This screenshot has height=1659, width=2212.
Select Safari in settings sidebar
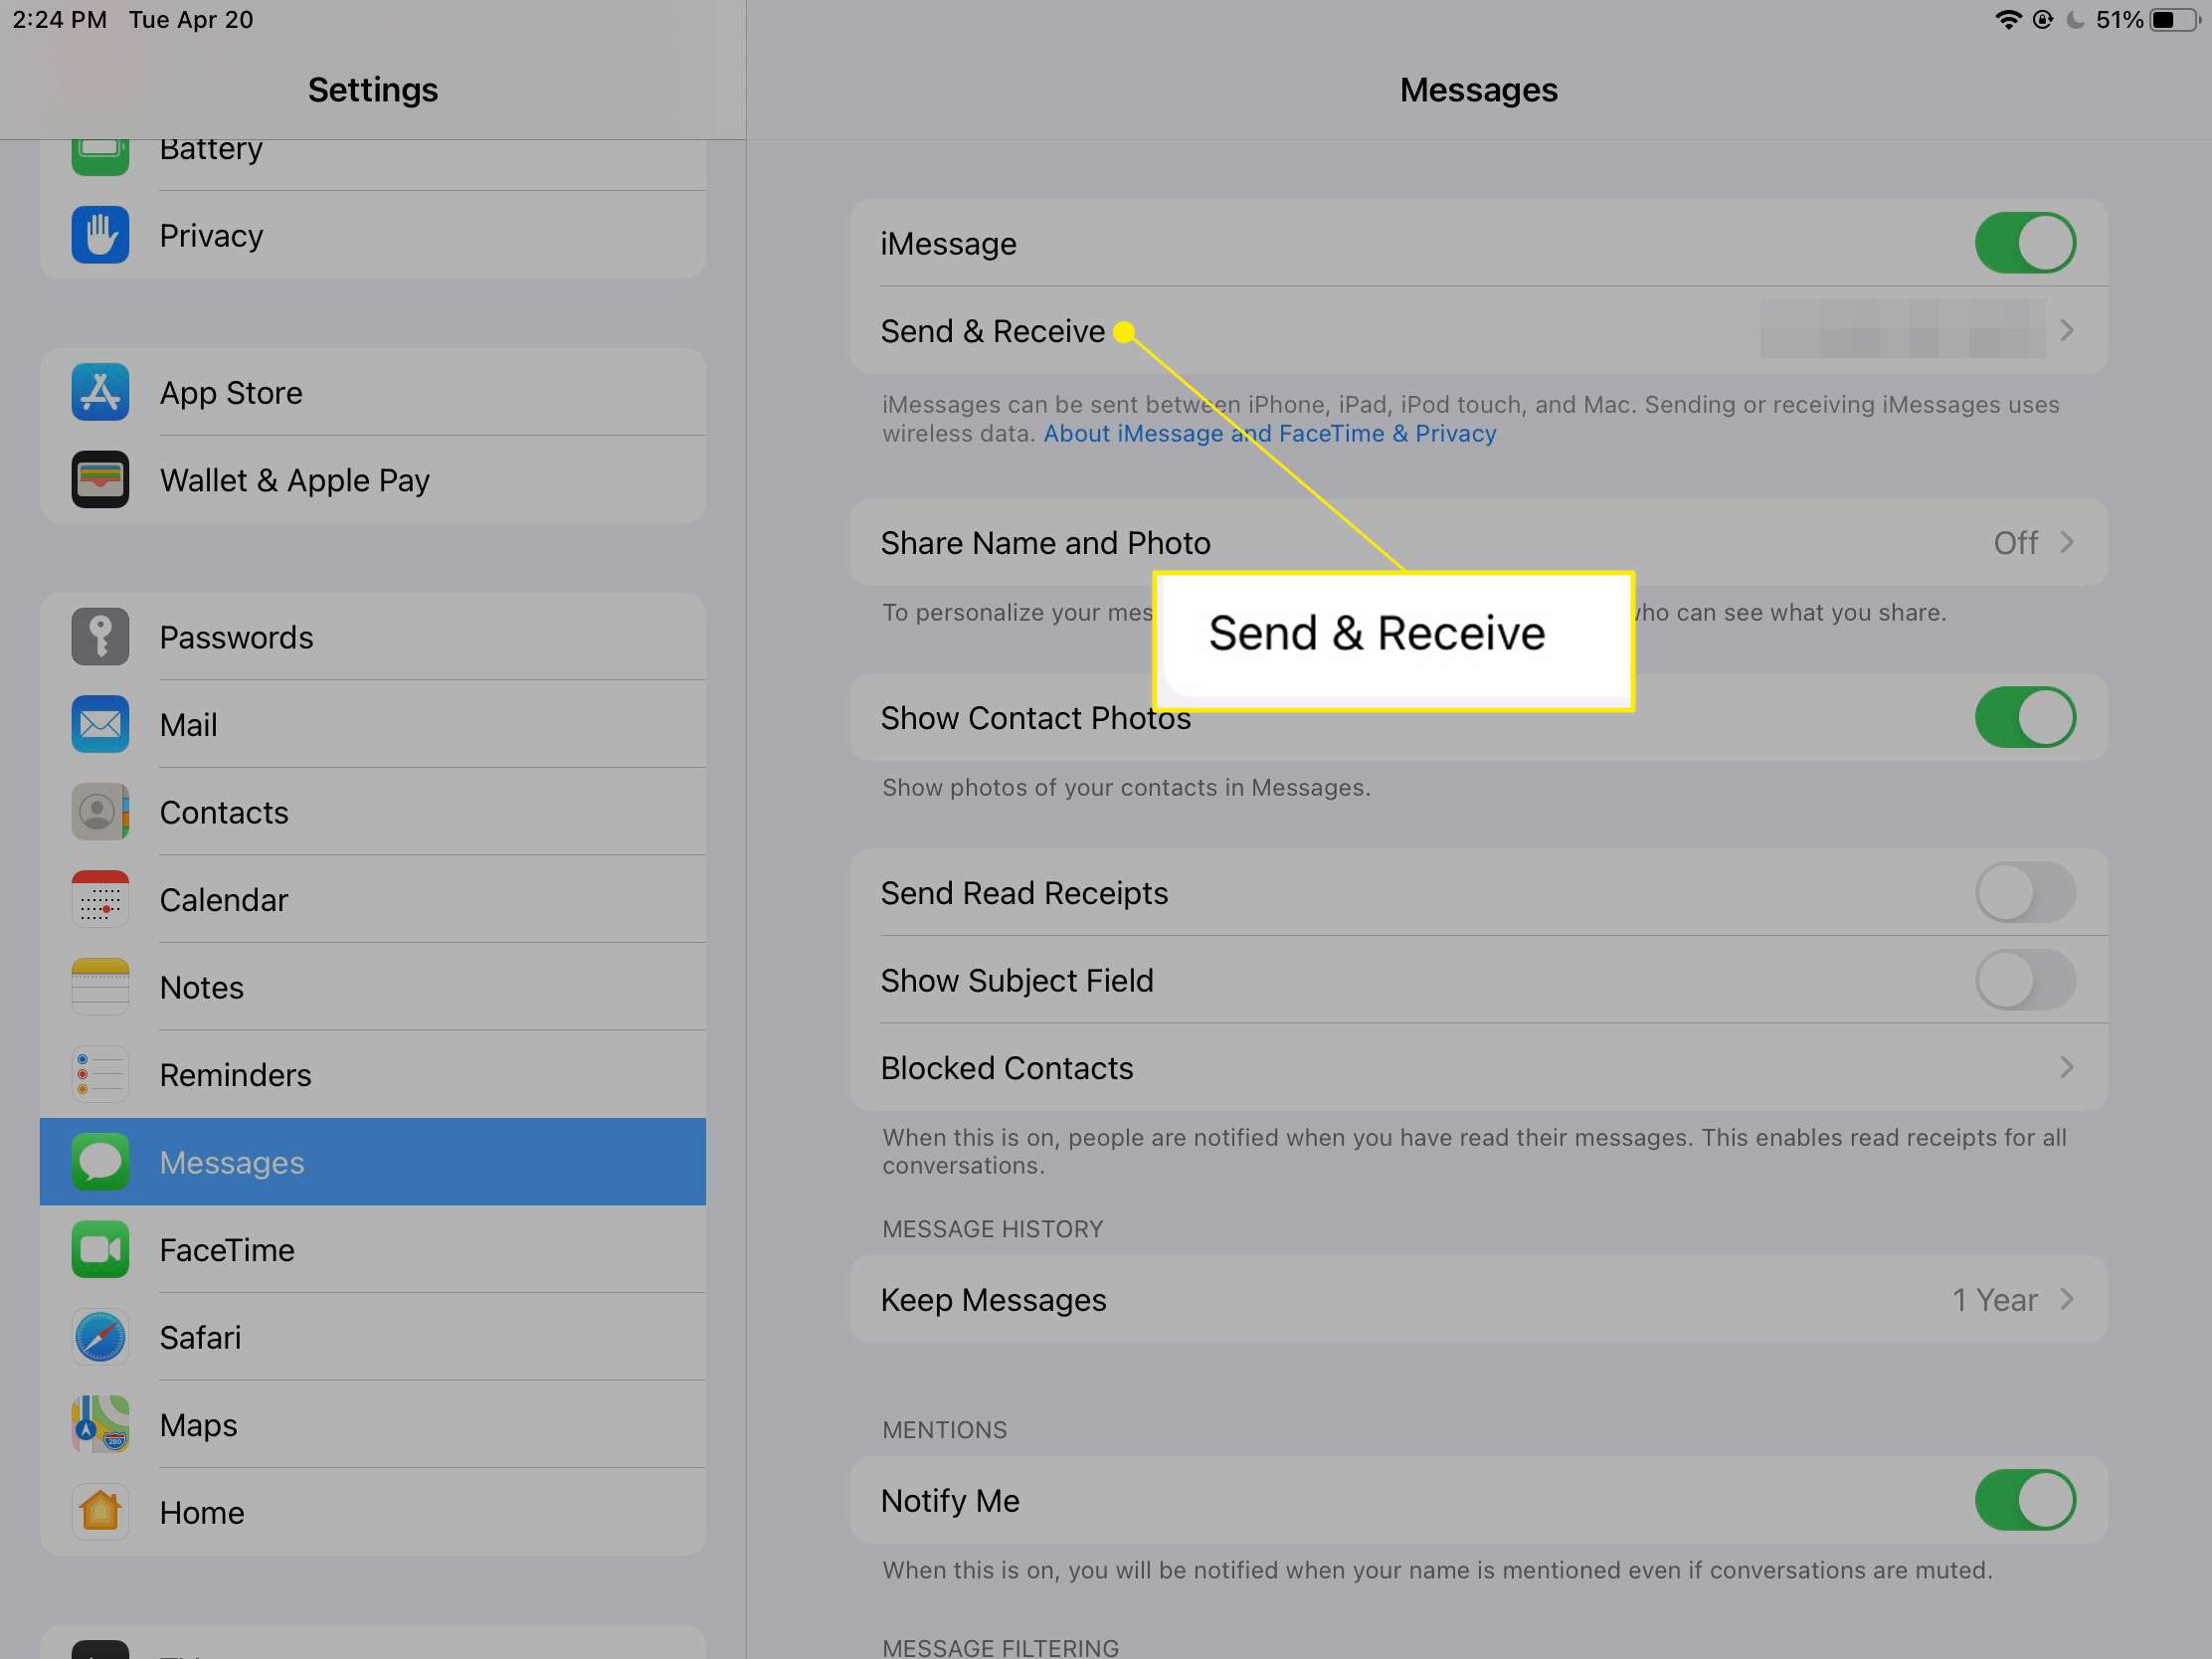click(372, 1337)
